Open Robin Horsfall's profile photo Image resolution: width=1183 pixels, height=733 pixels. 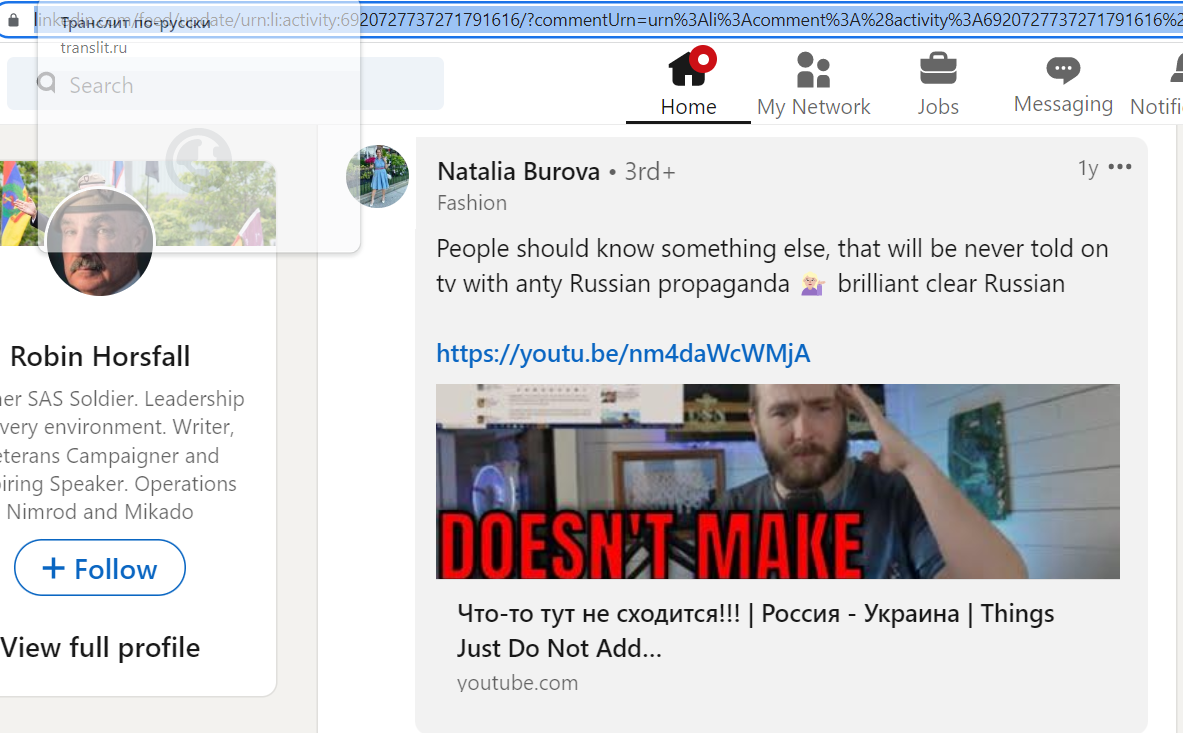point(100,241)
